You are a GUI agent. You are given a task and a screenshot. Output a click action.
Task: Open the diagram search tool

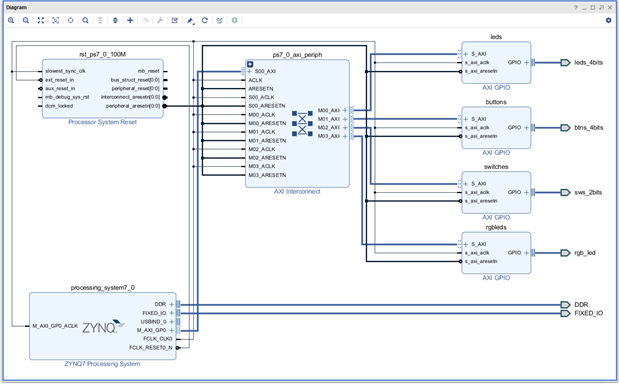pyautogui.click(x=86, y=21)
